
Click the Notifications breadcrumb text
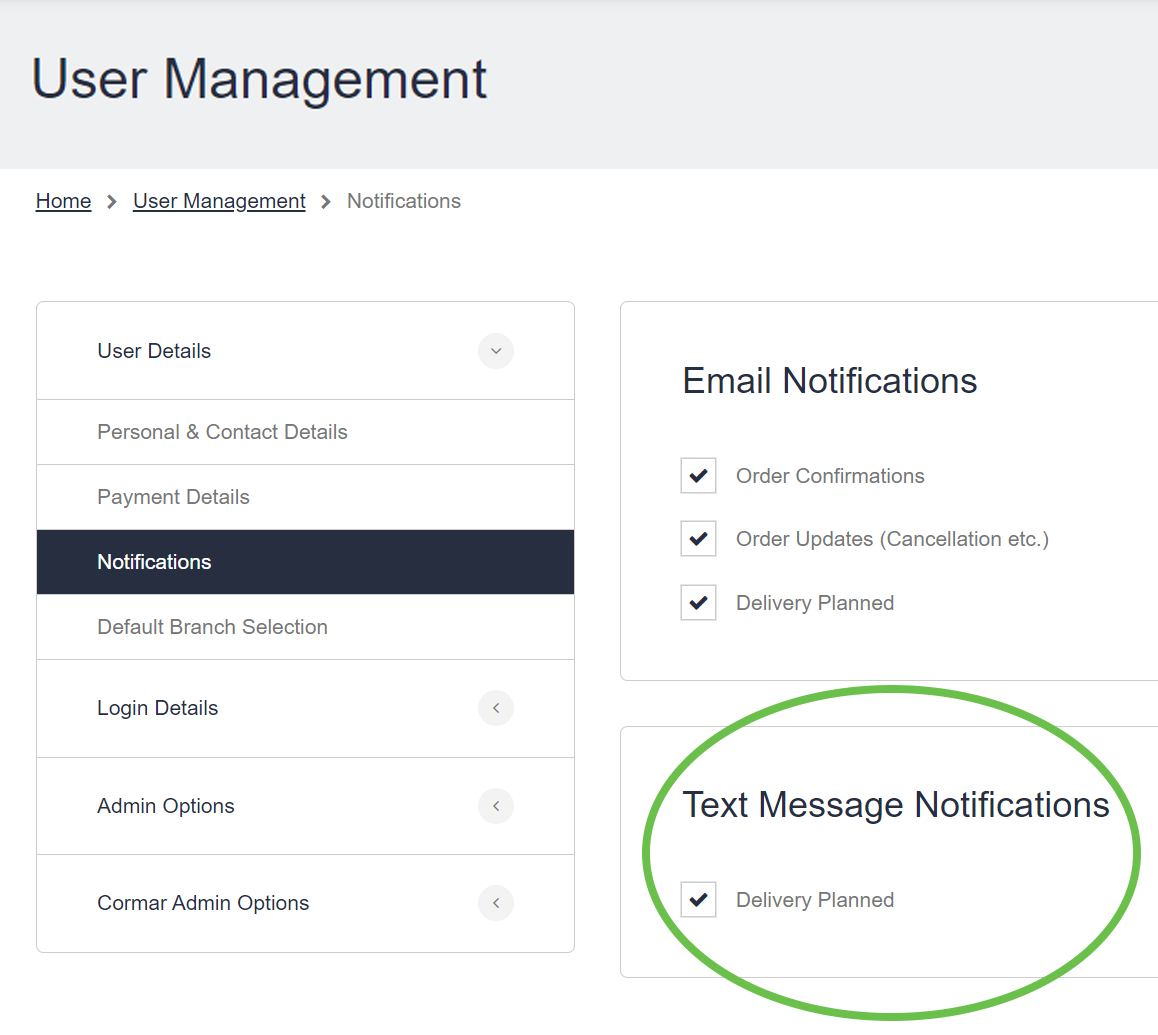click(403, 201)
